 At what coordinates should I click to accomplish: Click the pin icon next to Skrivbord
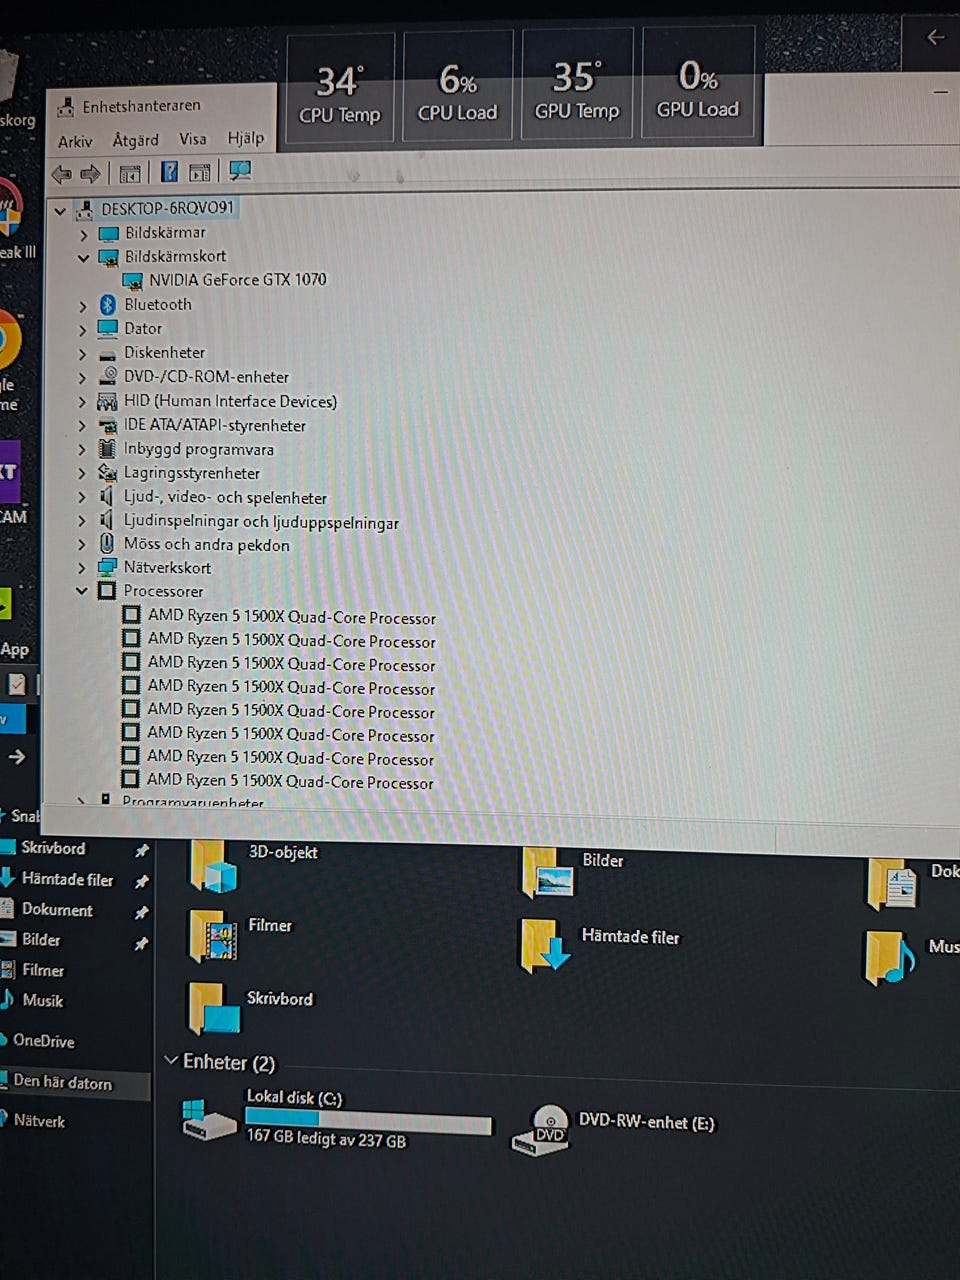point(142,851)
